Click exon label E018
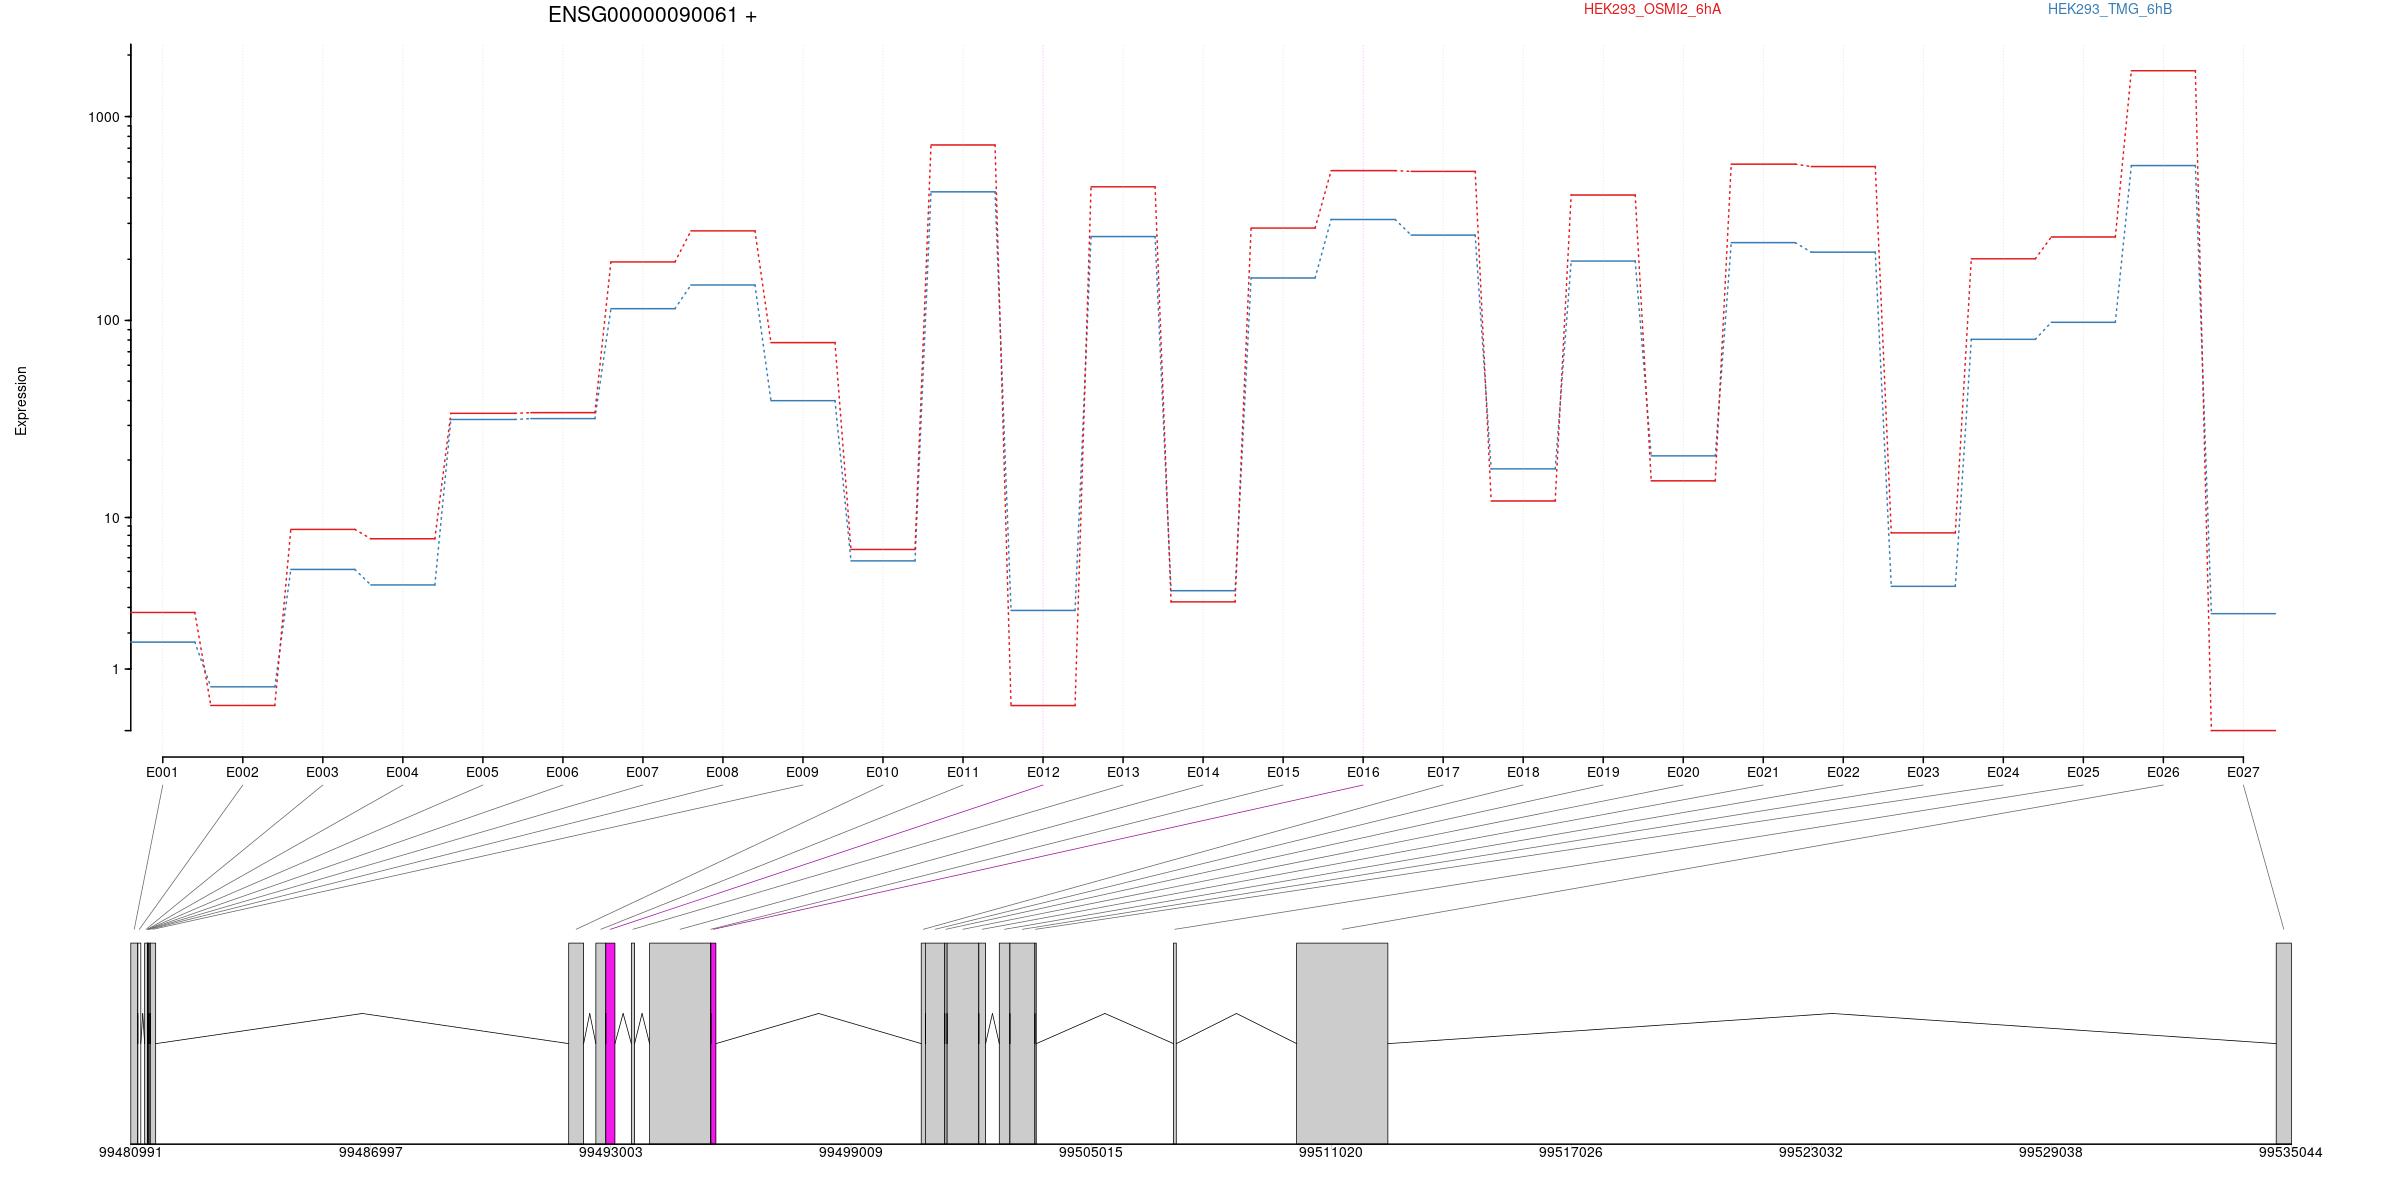Viewport: 2400px width, 1200px height. pos(1523,772)
